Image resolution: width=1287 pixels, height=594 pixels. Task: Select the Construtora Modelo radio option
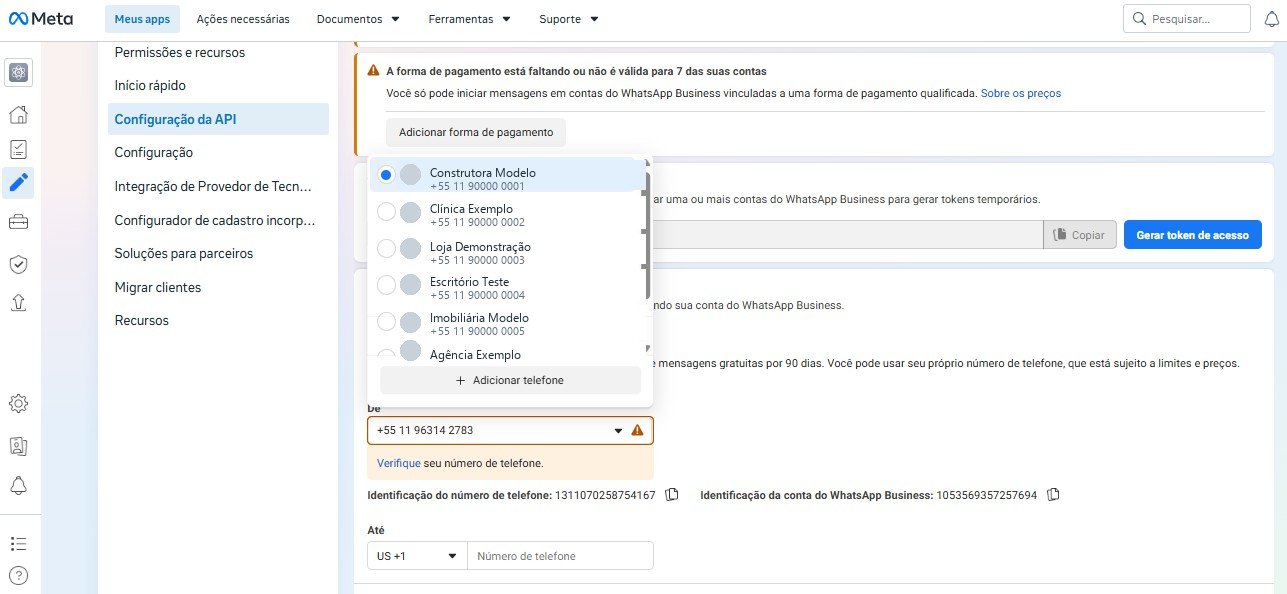[386, 175]
